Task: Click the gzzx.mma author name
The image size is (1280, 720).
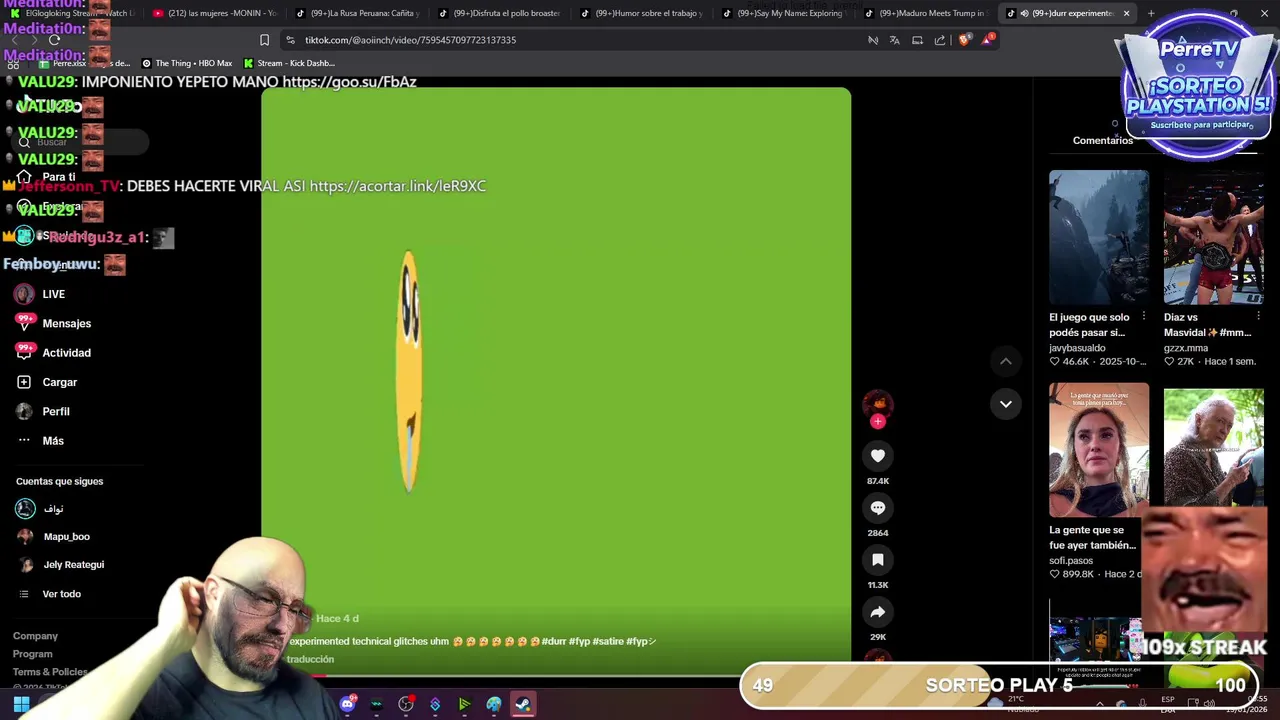Action: point(1186,348)
